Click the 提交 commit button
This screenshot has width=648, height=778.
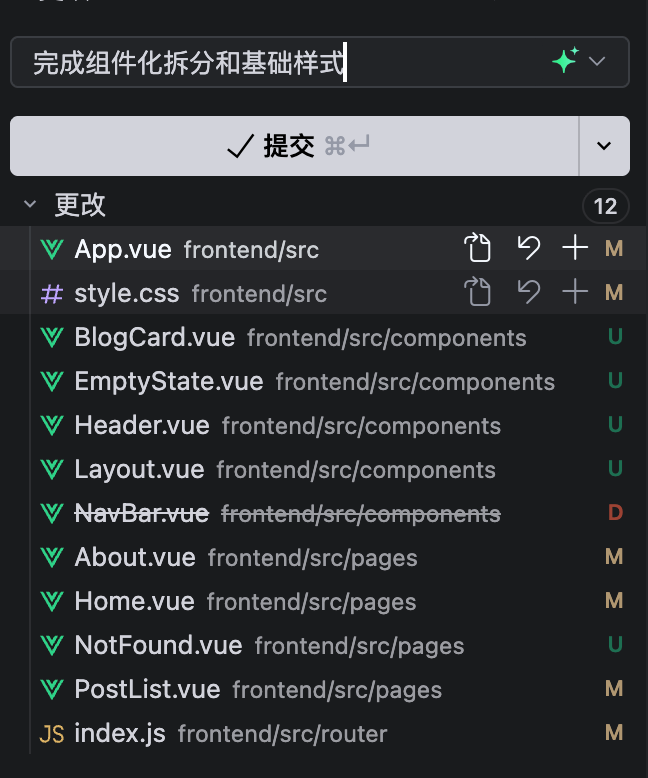[x=294, y=146]
